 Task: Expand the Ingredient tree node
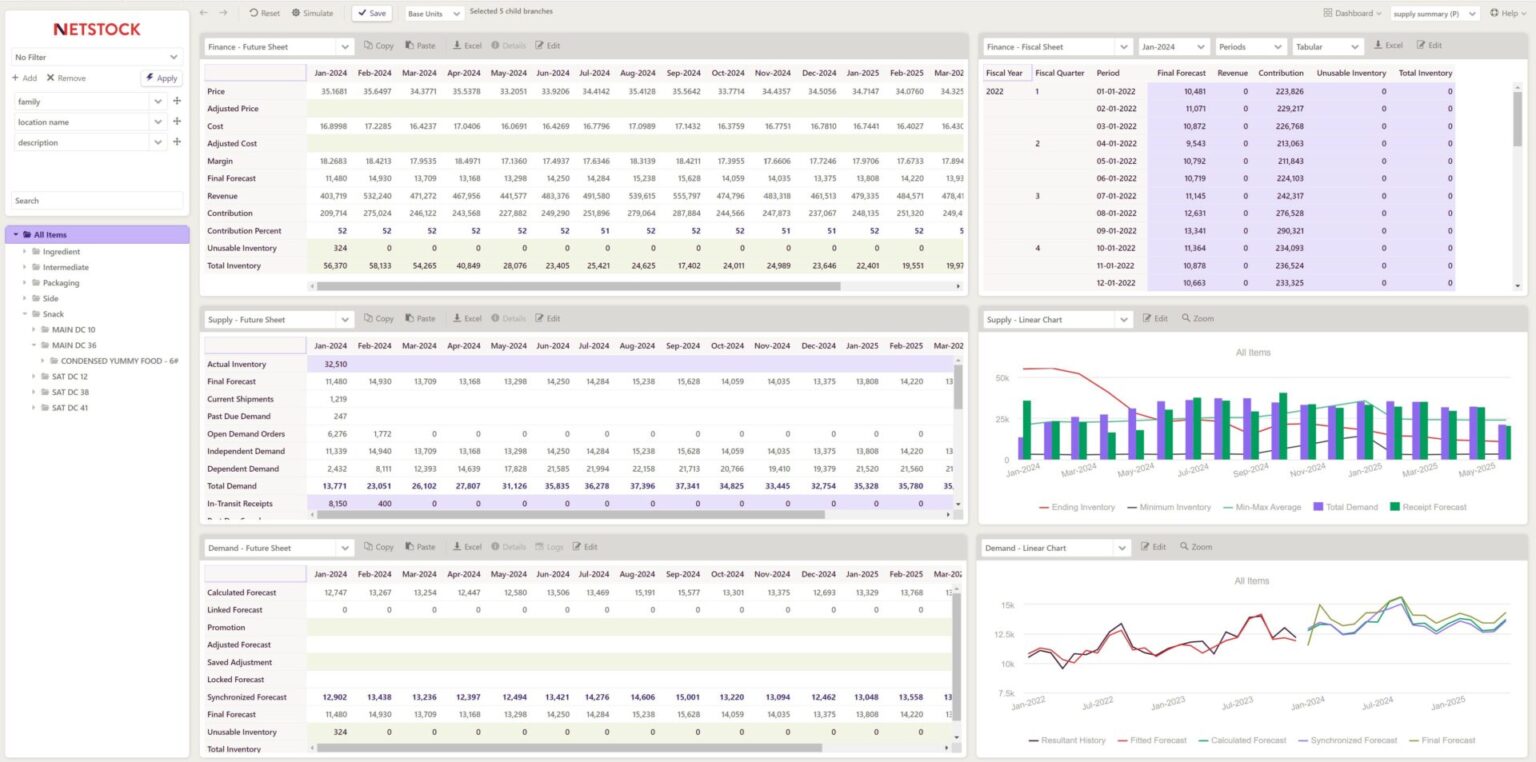tap(24, 251)
